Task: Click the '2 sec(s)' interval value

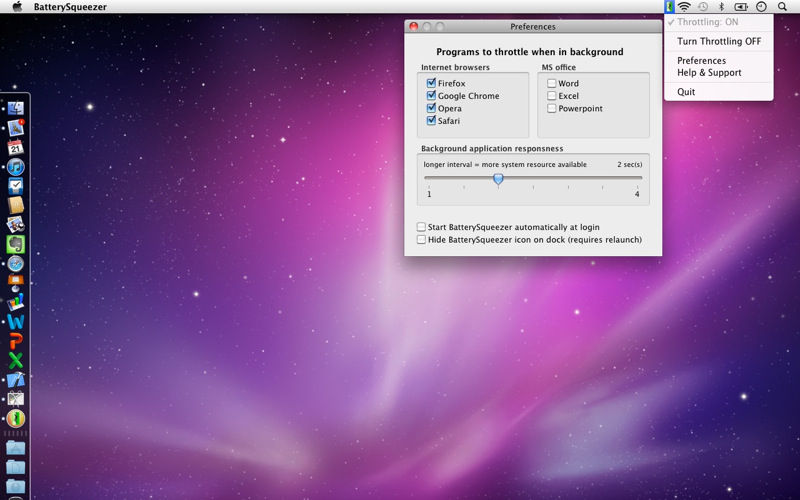Action: (x=630, y=164)
